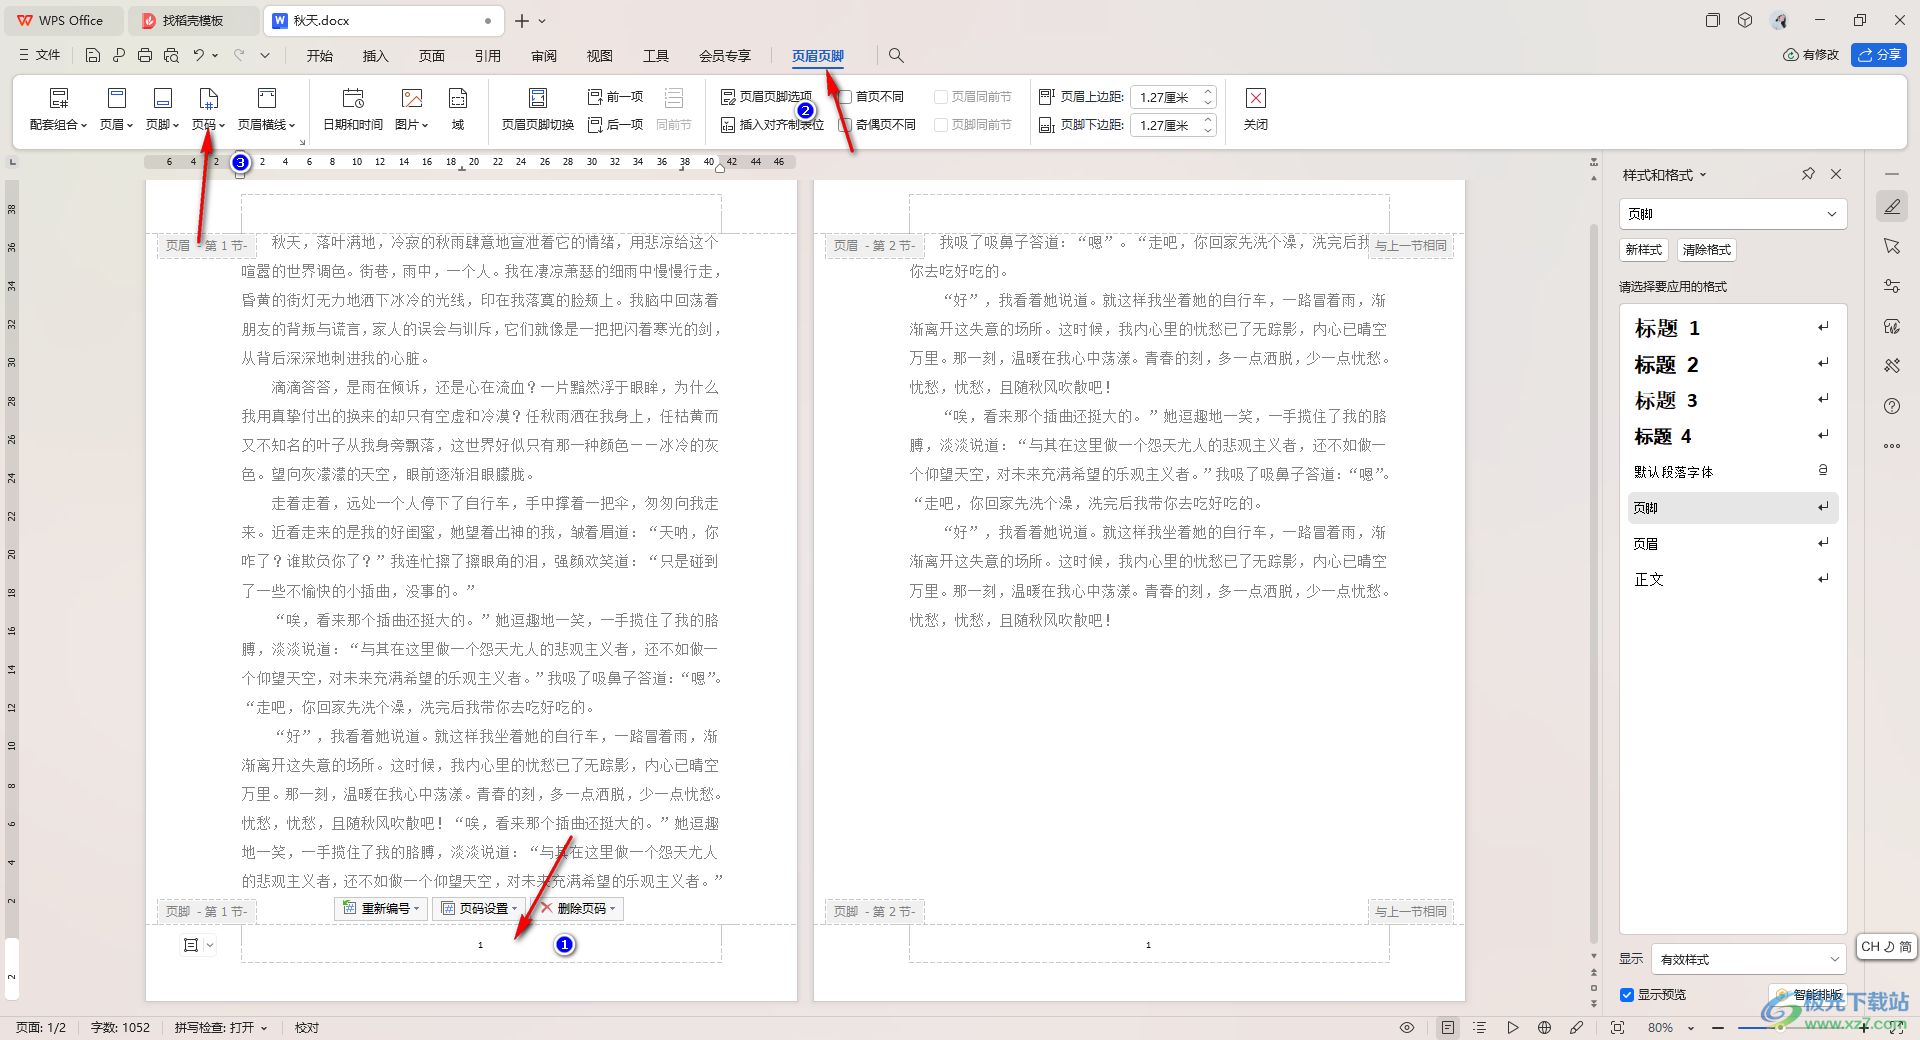Switch to eye protection view in status bar
The height and width of the screenshot is (1040, 1920).
pos(1407,1028)
